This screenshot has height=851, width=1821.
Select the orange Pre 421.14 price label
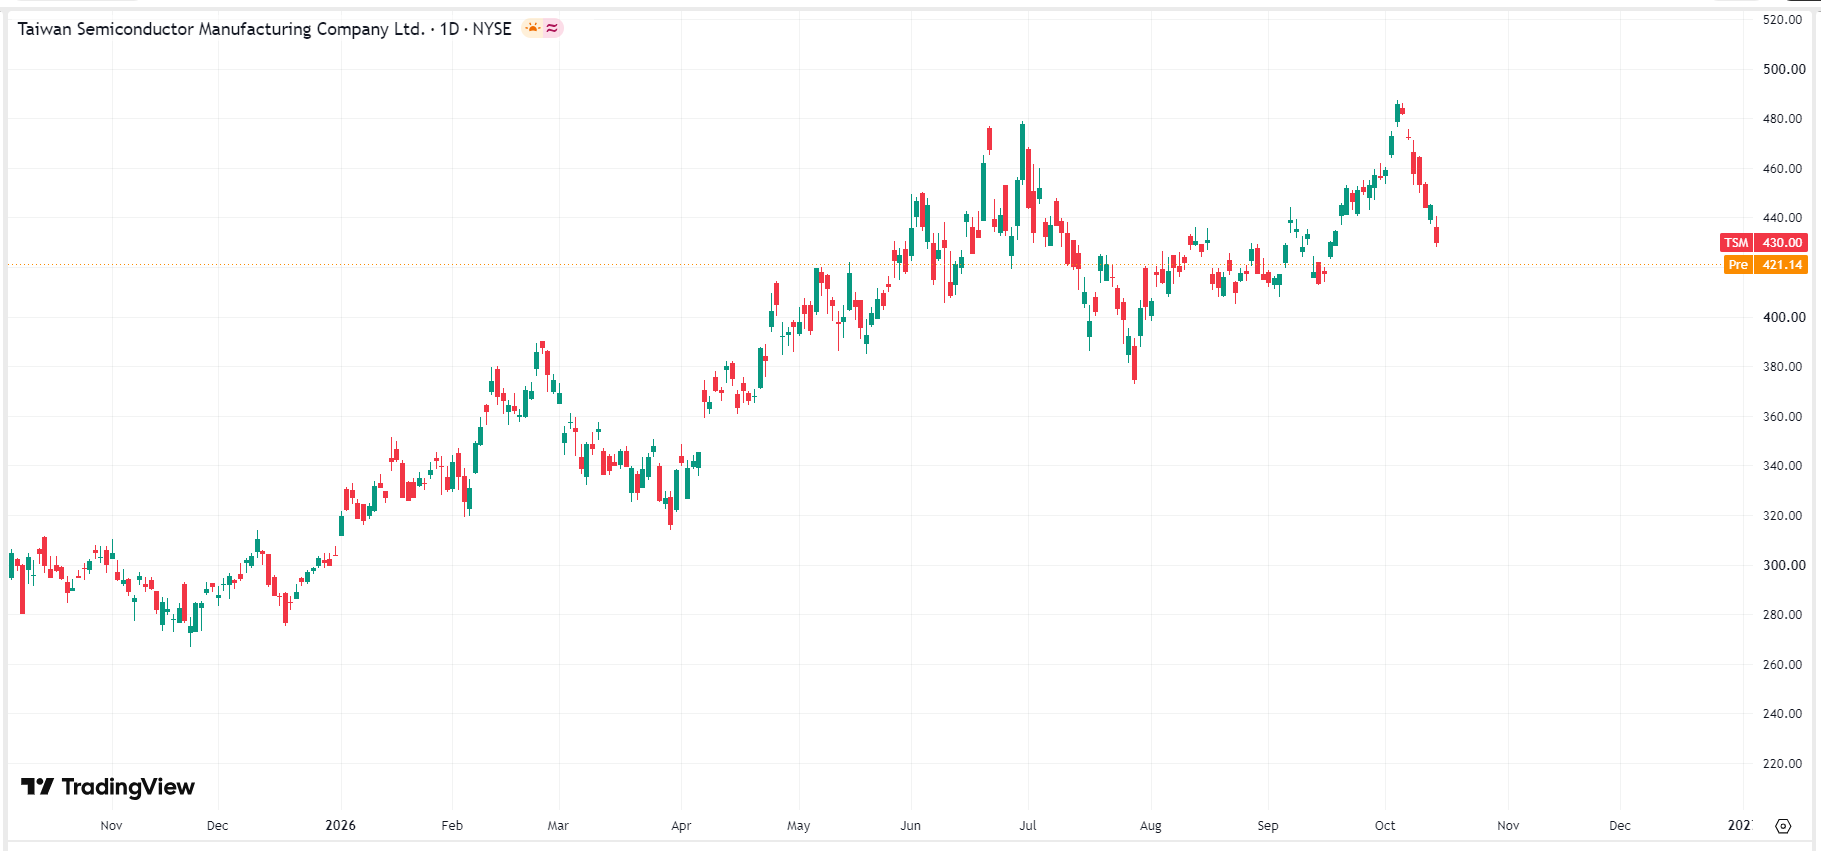click(1766, 265)
